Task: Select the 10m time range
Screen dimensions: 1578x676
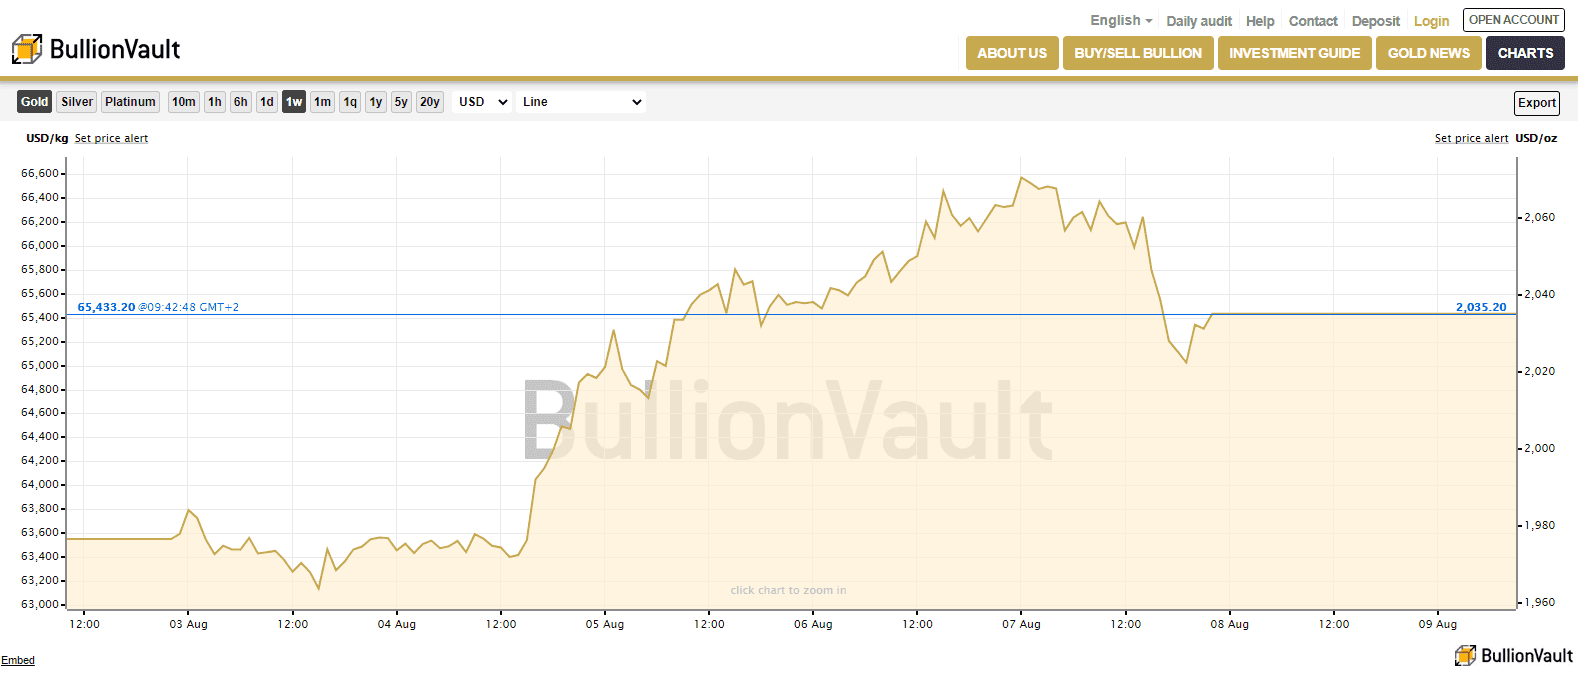Action: click(184, 102)
